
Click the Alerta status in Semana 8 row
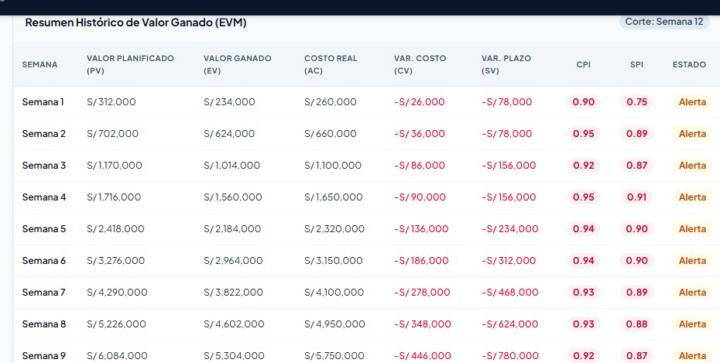[692, 324]
